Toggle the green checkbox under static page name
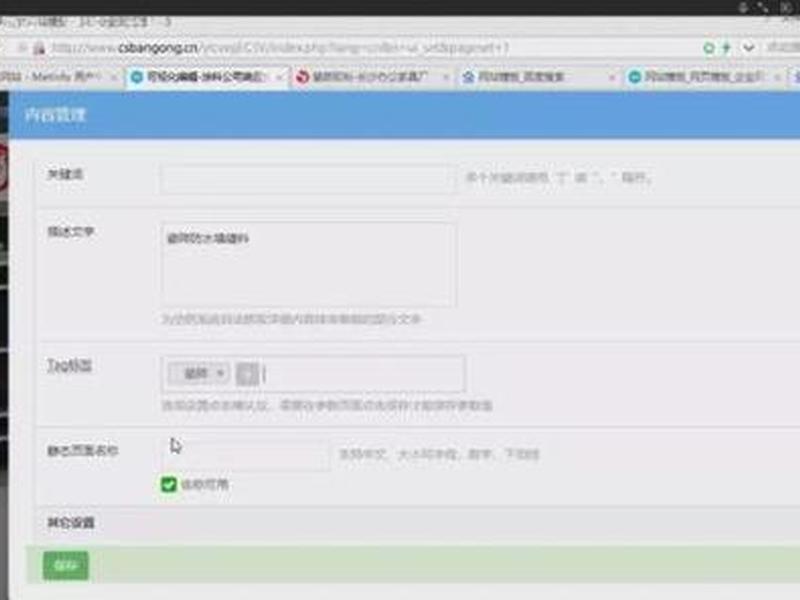800x600 pixels. pos(168,484)
